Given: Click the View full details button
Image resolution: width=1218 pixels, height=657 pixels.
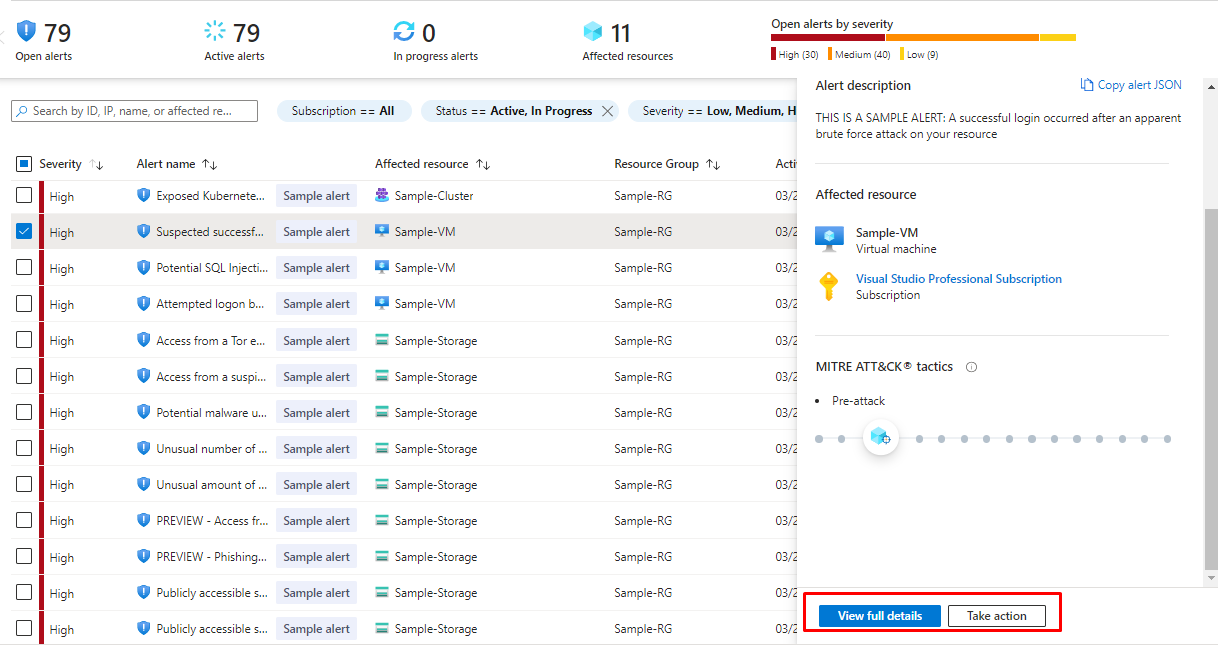Looking at the screenshot, I should tap(879, 616).
